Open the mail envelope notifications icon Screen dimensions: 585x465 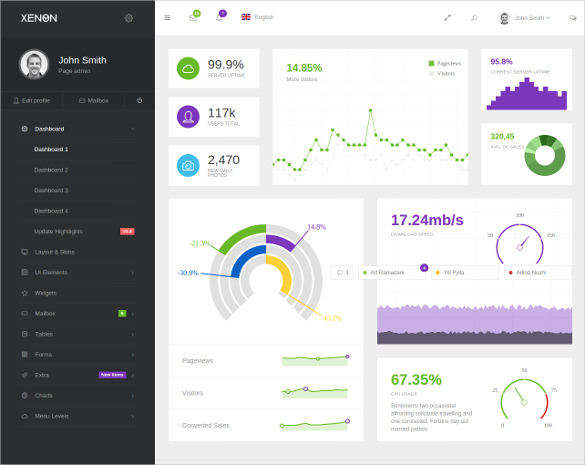pos(193,17)
